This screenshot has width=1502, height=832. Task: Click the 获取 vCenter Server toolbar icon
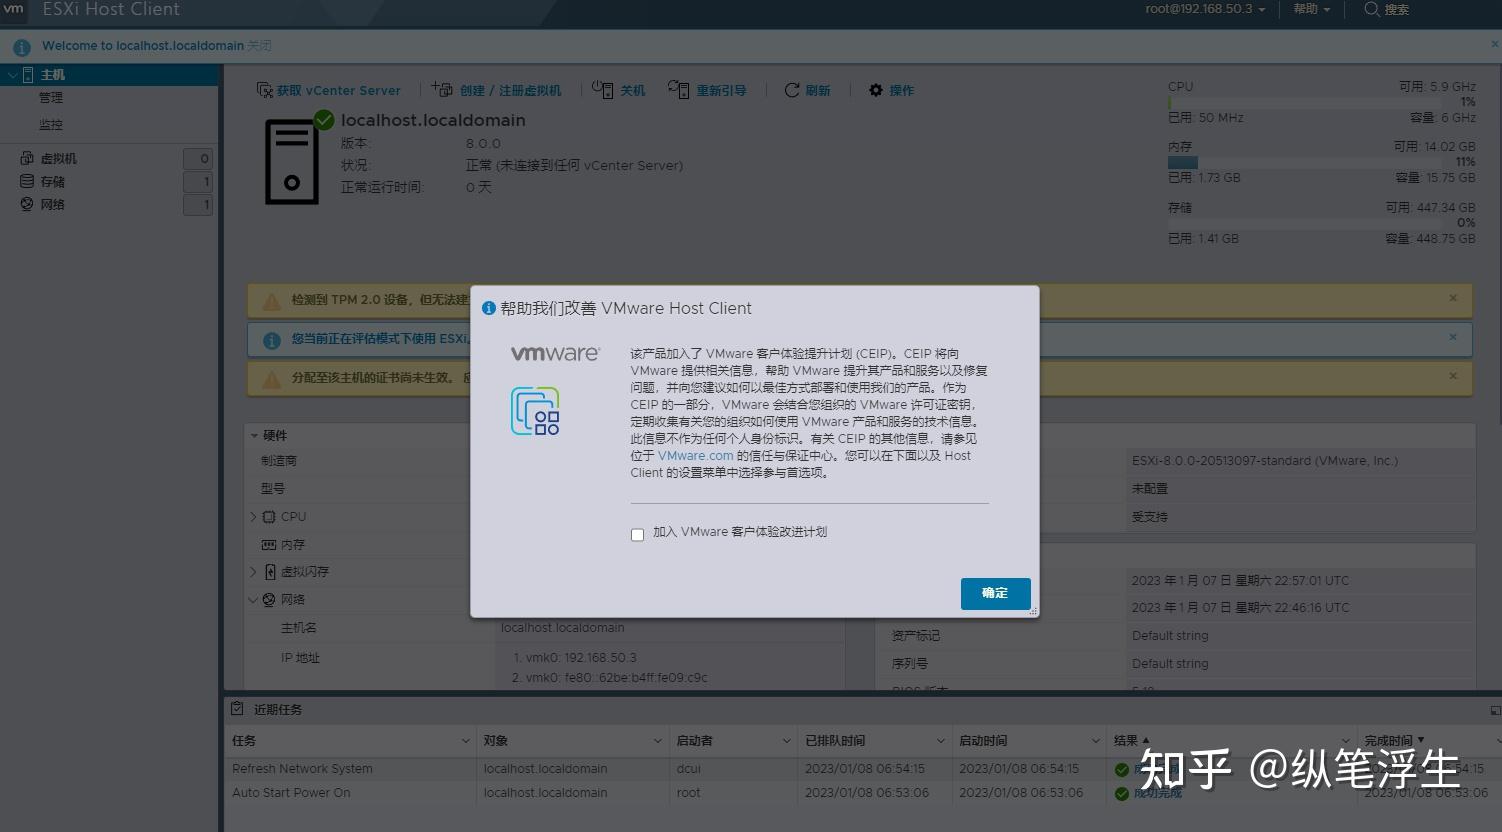pos(265,90)
